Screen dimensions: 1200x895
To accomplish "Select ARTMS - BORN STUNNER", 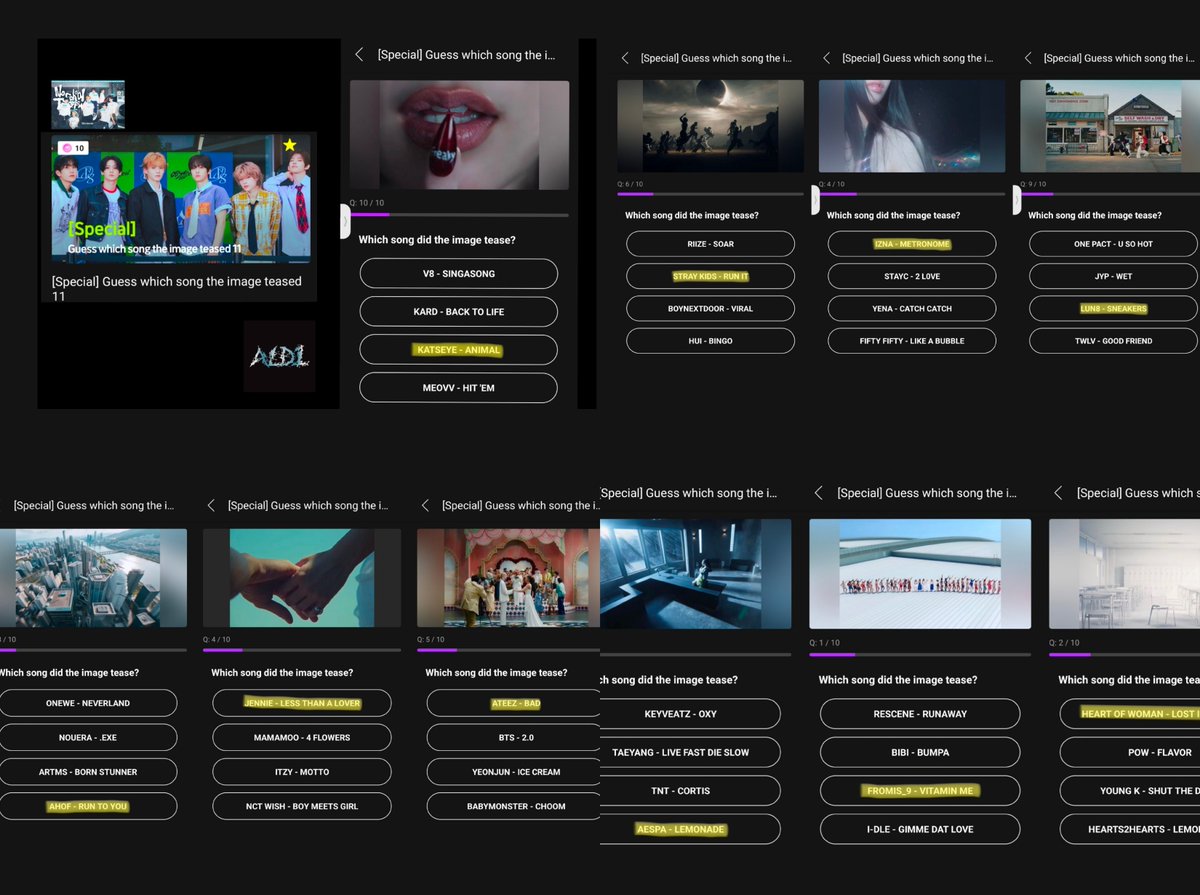I will point(88,772).
